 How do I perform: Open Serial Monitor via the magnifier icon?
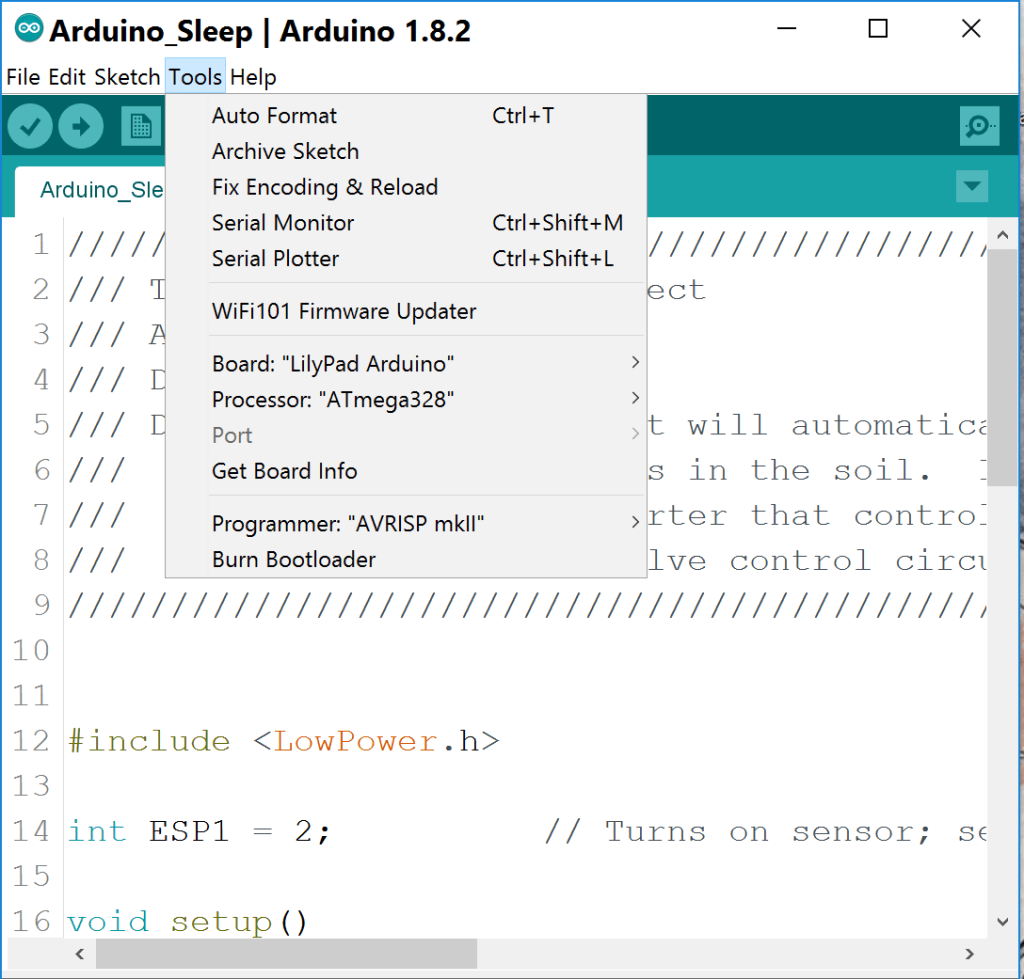(979, 126)
